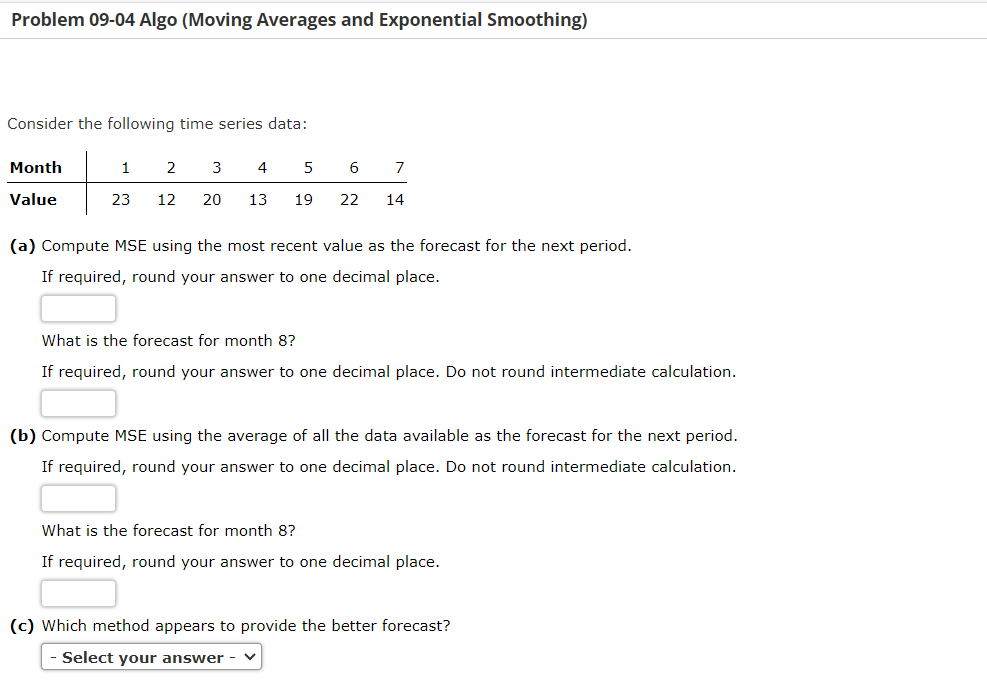Click the value 23 in the time series
This screenshot has height=688, width=987.
(120, 199)
